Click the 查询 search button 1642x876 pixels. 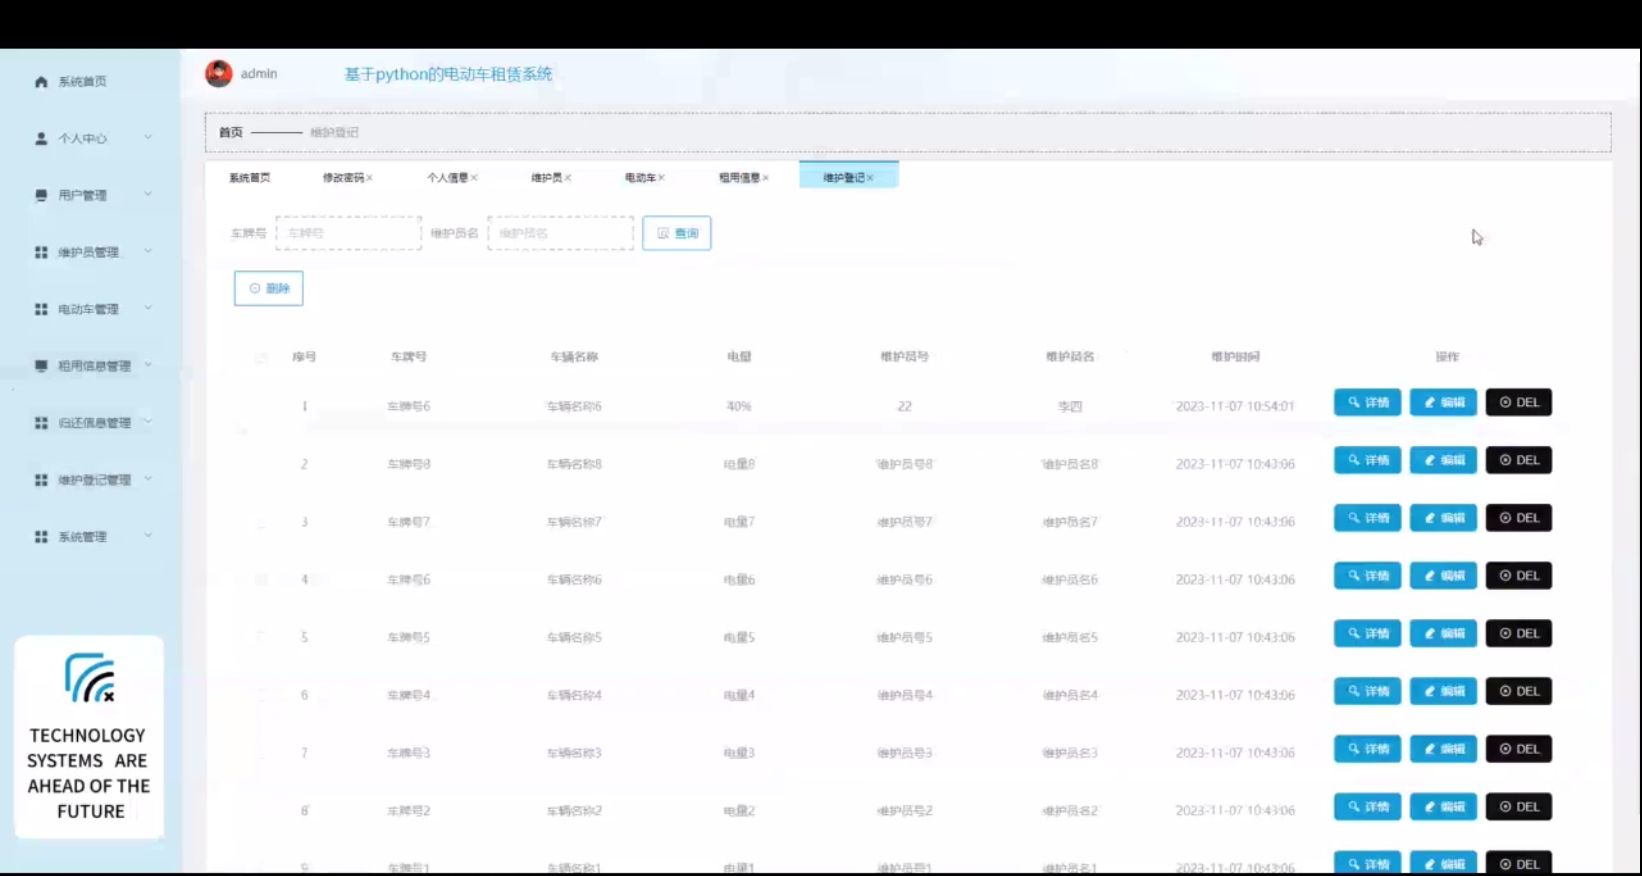coord(677,233)
